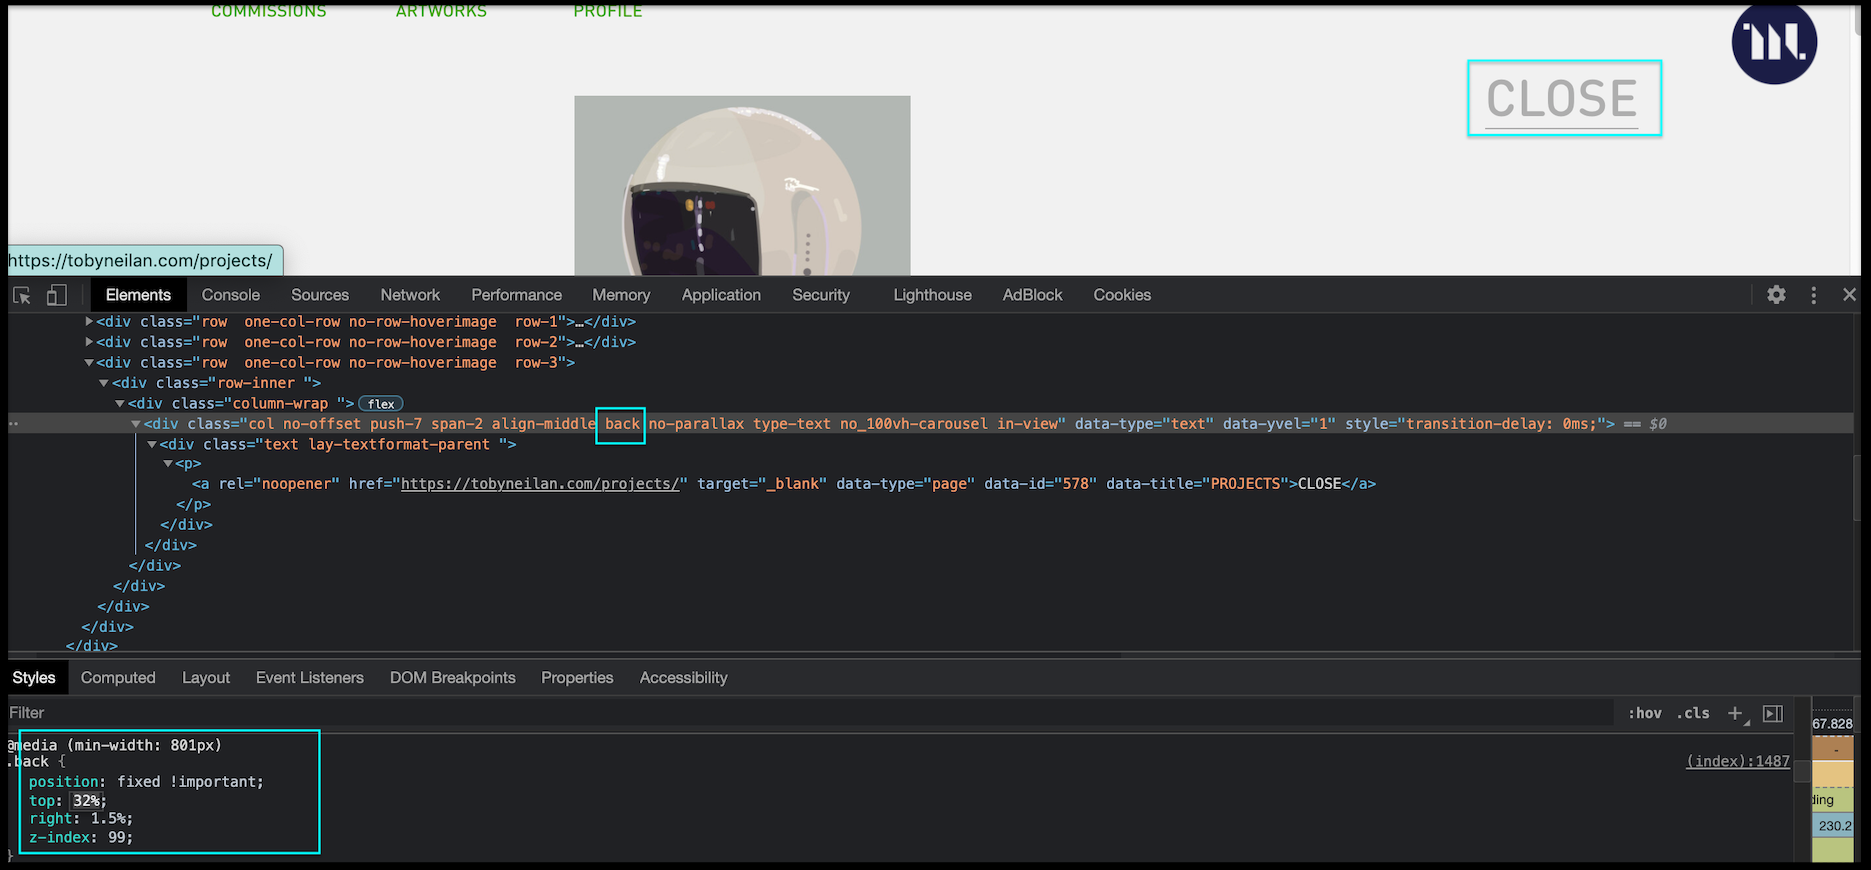Image resolution: width=1871 pixels, height=870 pixels.
Task: Close the DevTools panel
Action: coord(1849,295)
